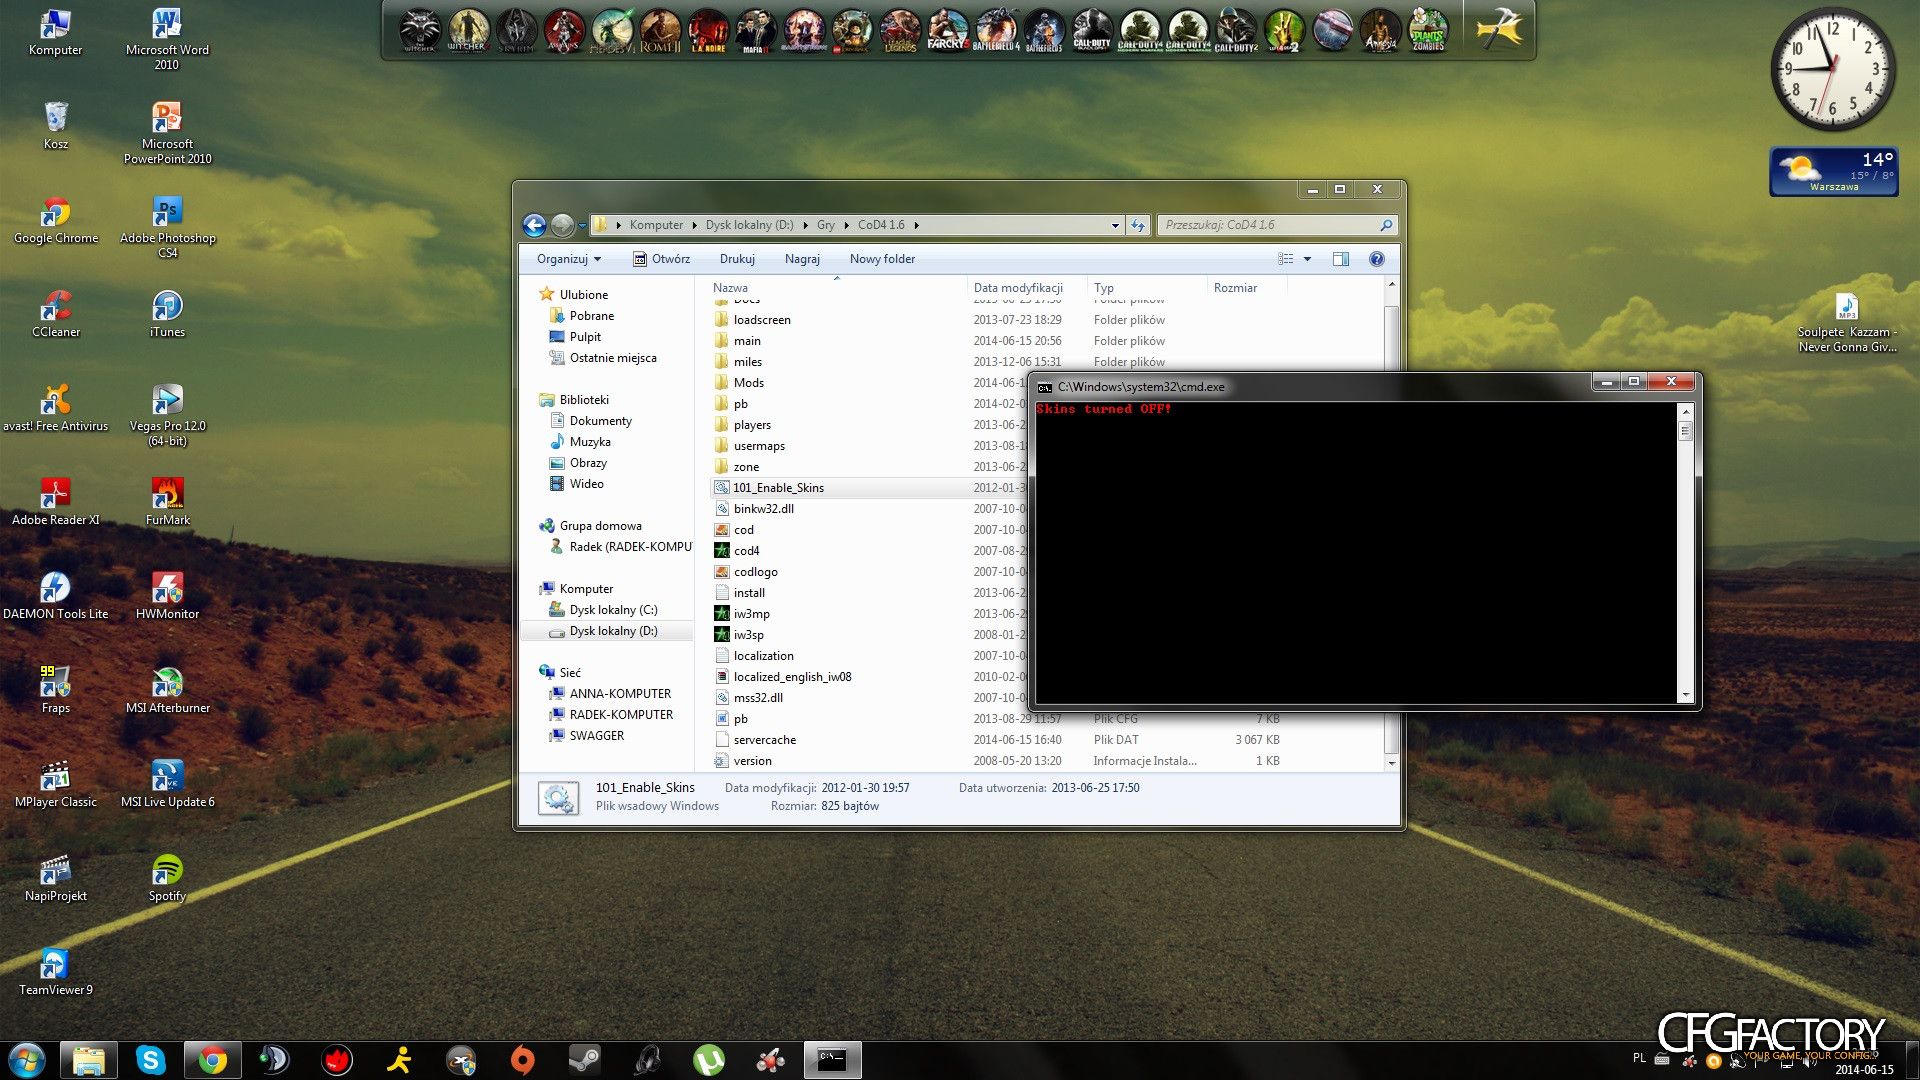The image size is (1920, 1080).
Task: Launch The Witcher 2 from the game dock
Action: click(467, 30)
